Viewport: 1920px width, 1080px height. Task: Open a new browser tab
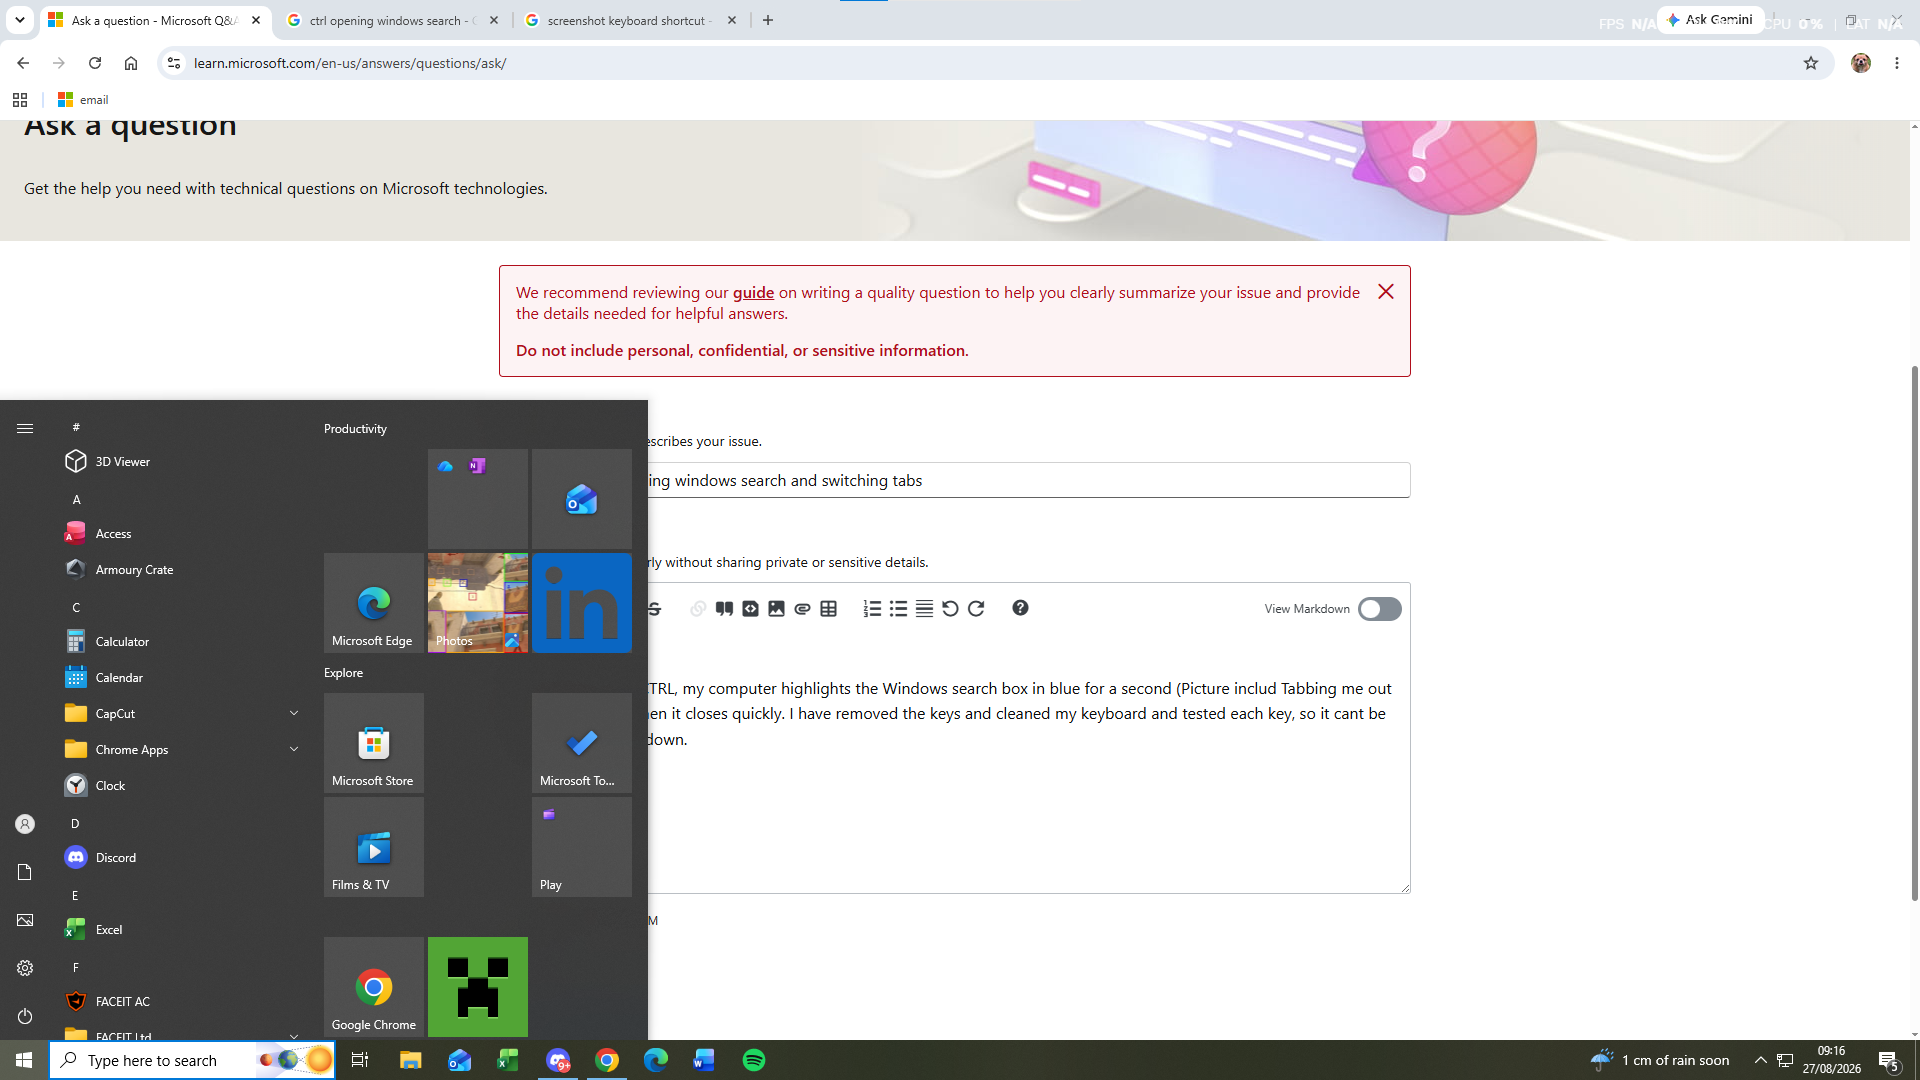click(x=768, y=20)
